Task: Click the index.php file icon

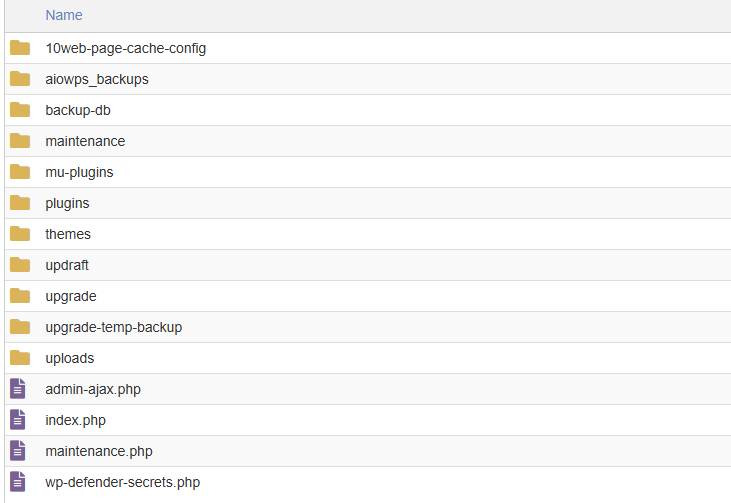Action: [18, 420]
